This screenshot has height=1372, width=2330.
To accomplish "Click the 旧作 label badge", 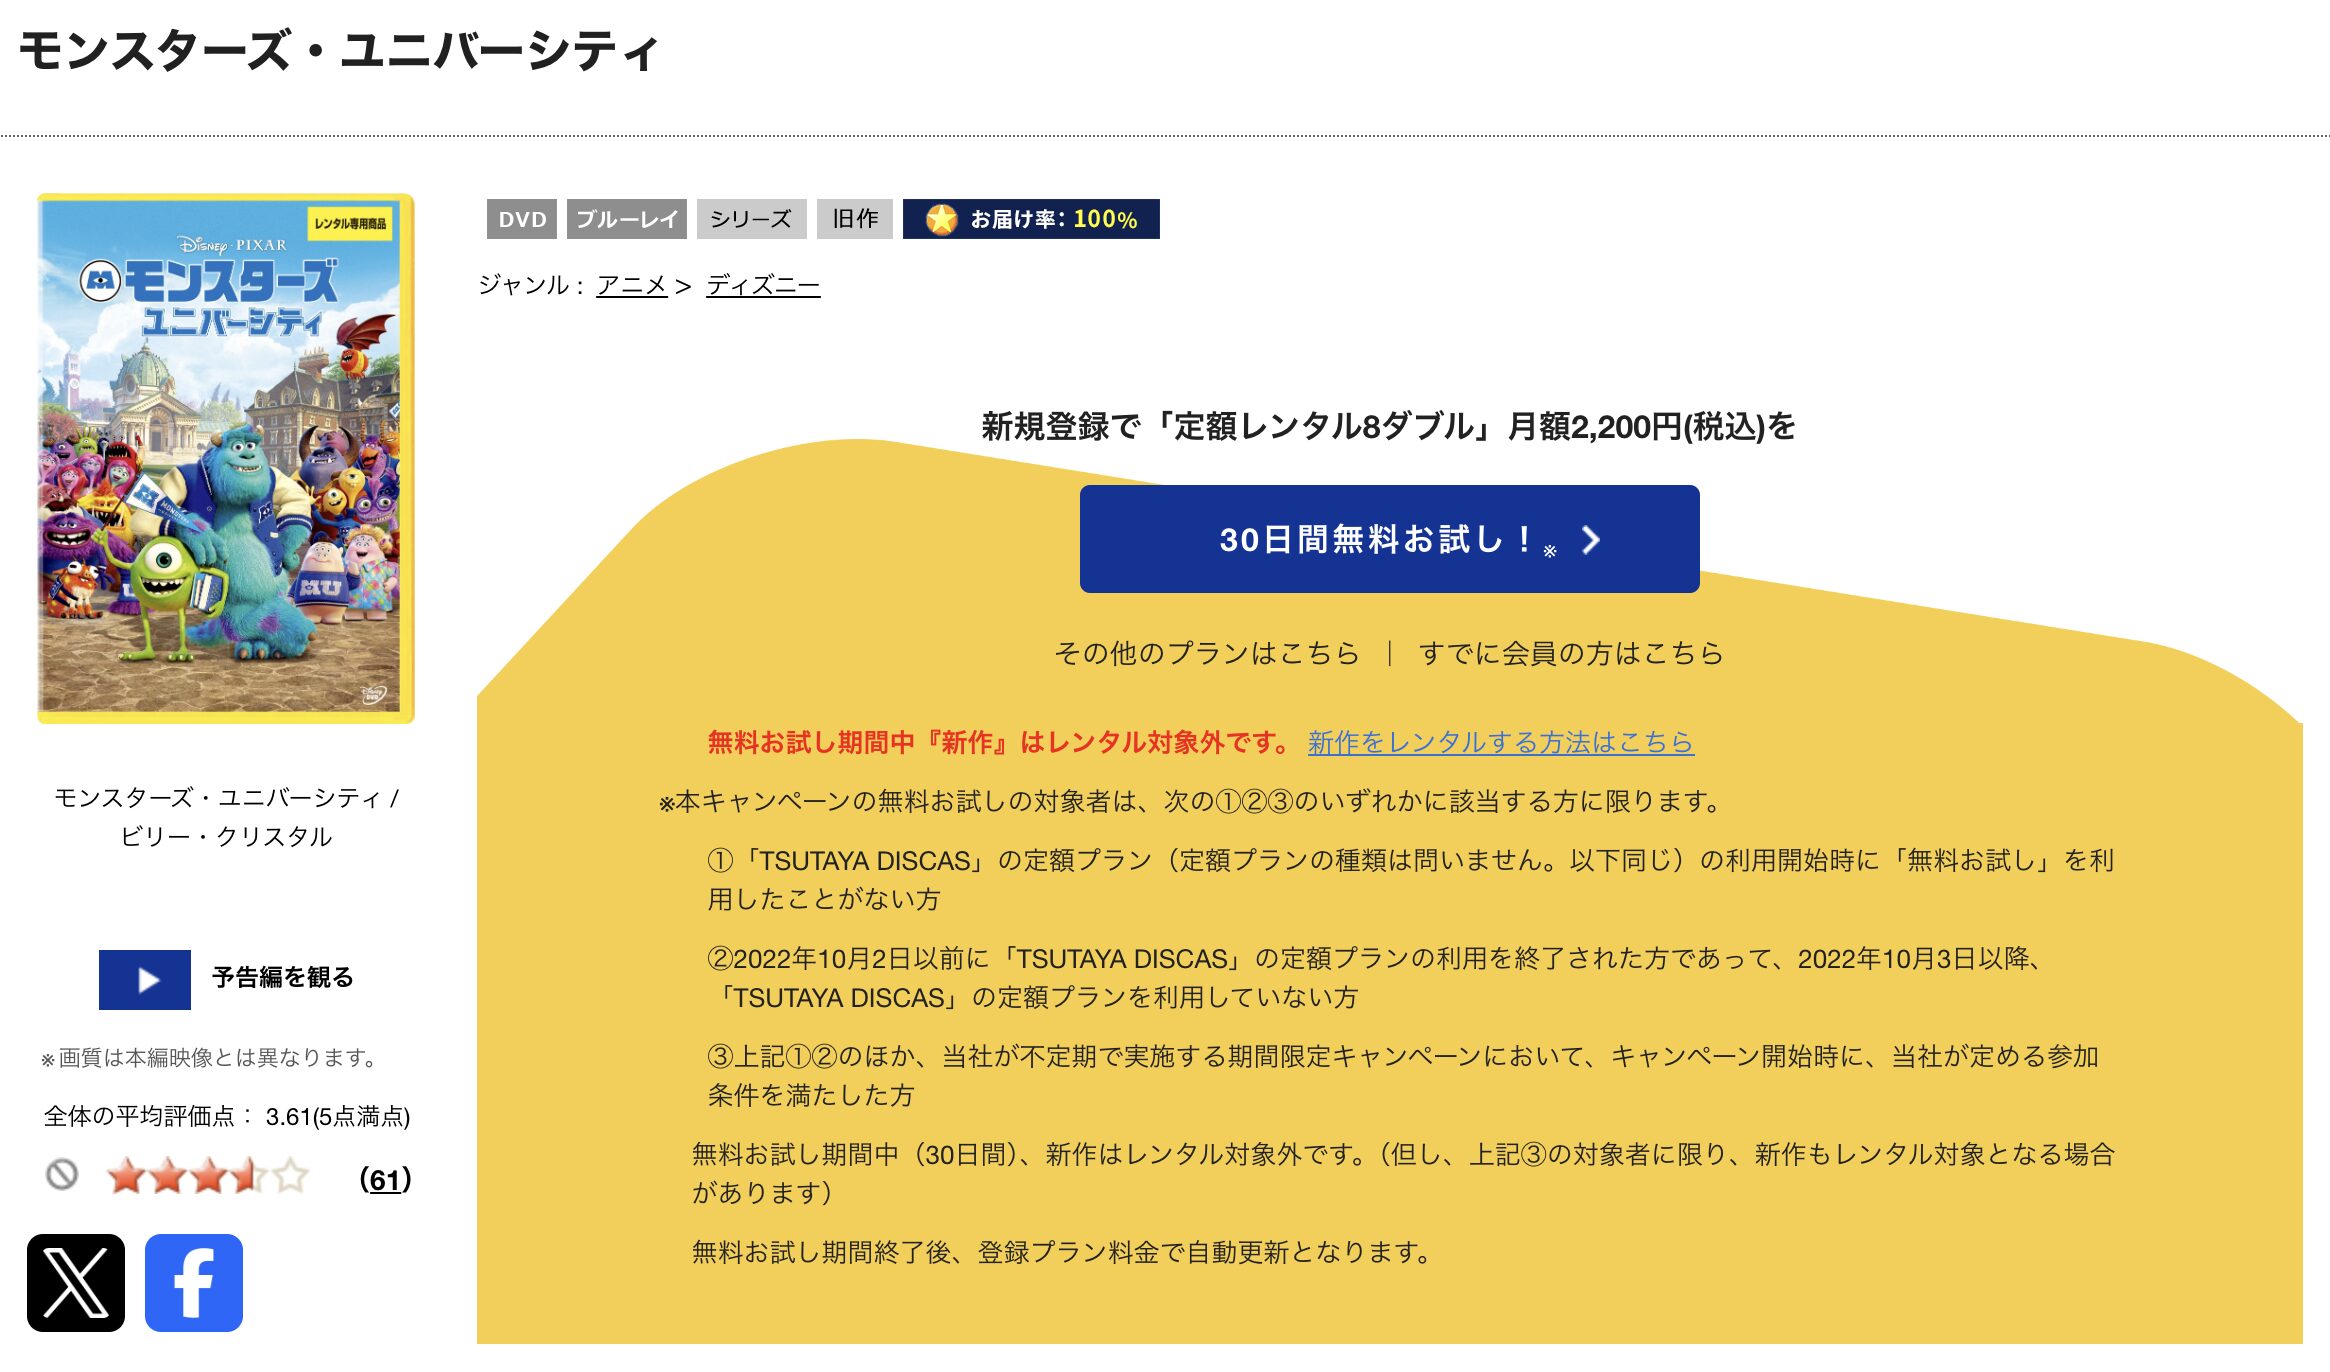I will click(x=852, y=219).
